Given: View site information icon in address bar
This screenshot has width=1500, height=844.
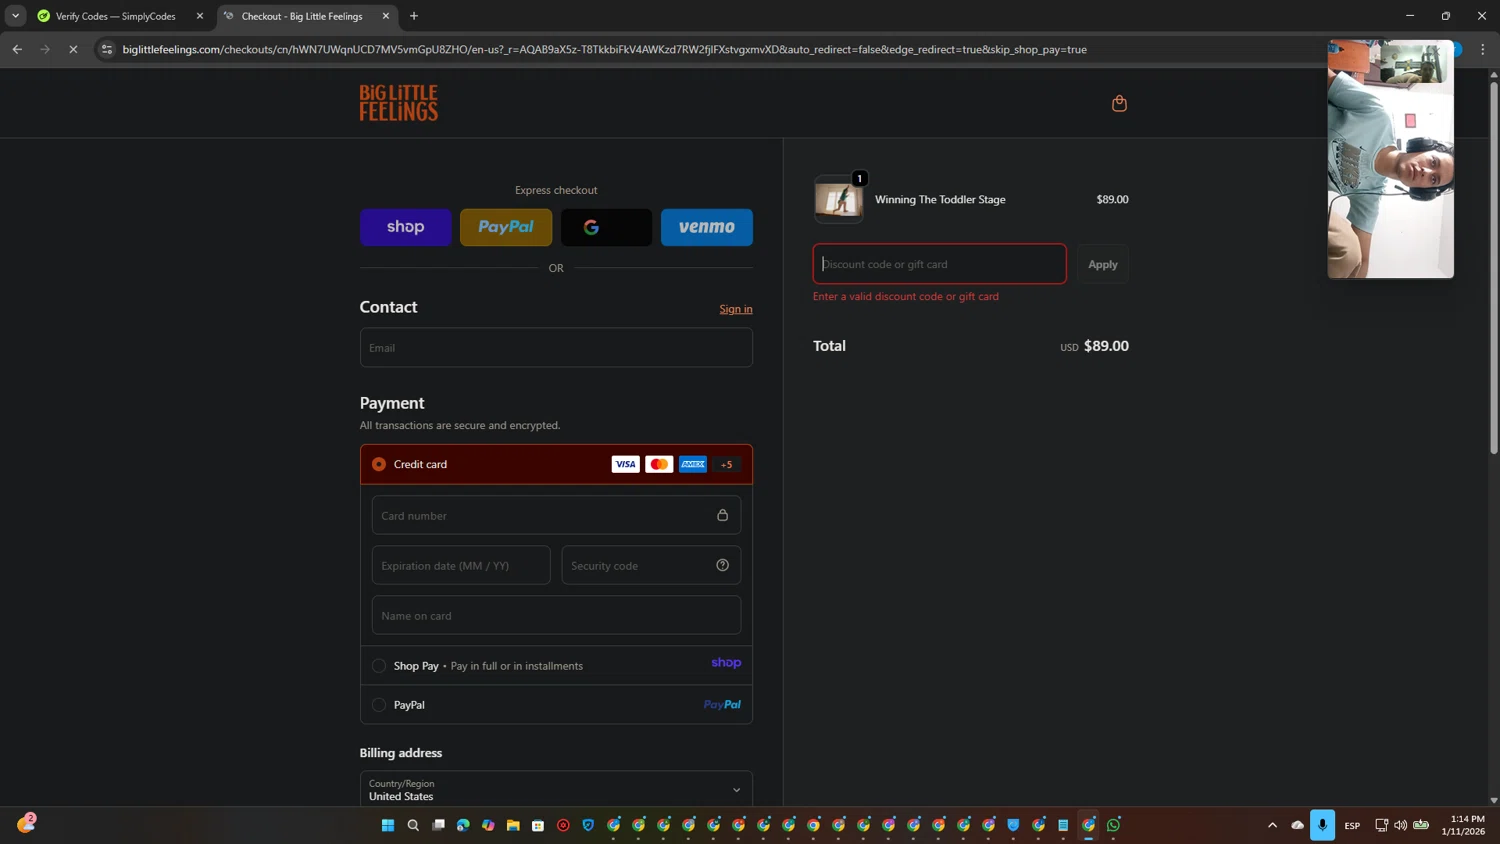Looking at the screenshot, I should (x=107, y=49).
